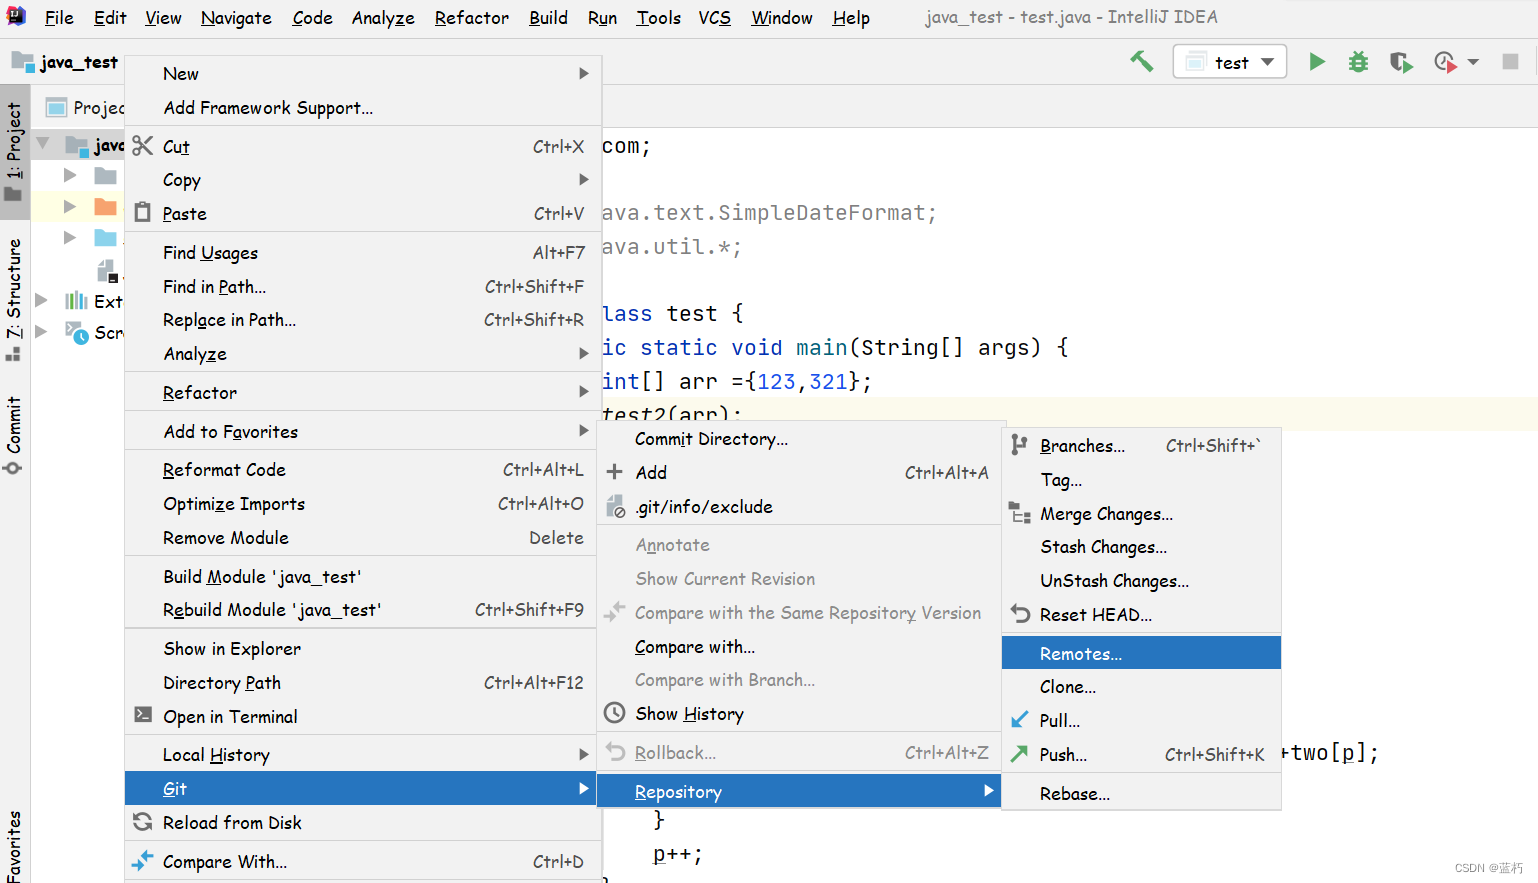Screen dimensions: 1538x883
Task: Select Compare with... in Git submenu
Action: click(799, 647)
